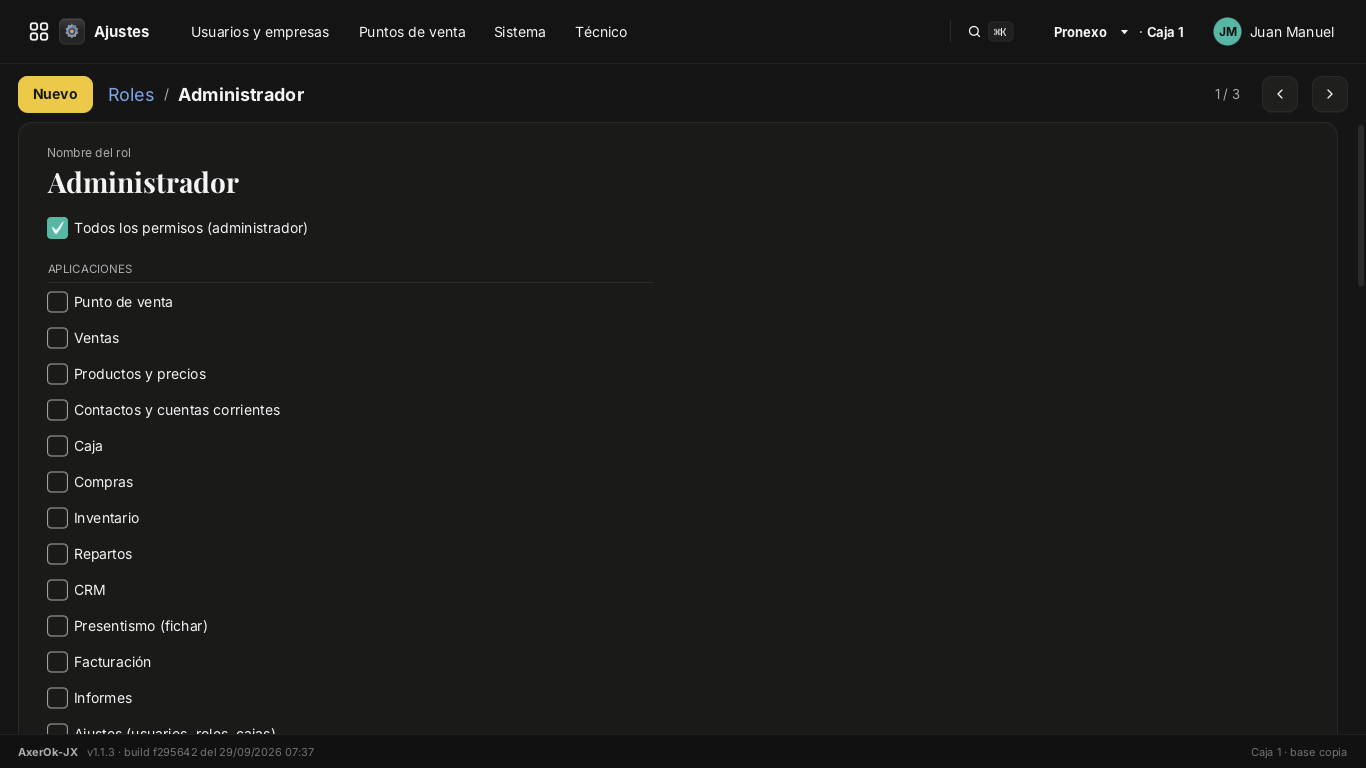Click the Administrador breadcrumb title
The height and width of the screenshot is (768, 1366).
click(241, 94)
